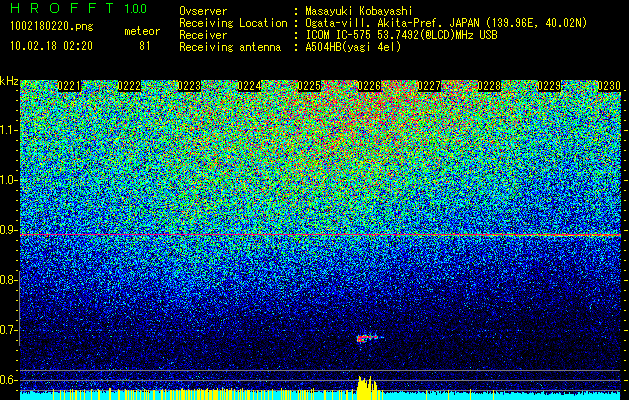This screenshot has height=400, width=629.
Task: Click the meteor count value 81
Action: (145, 46)
